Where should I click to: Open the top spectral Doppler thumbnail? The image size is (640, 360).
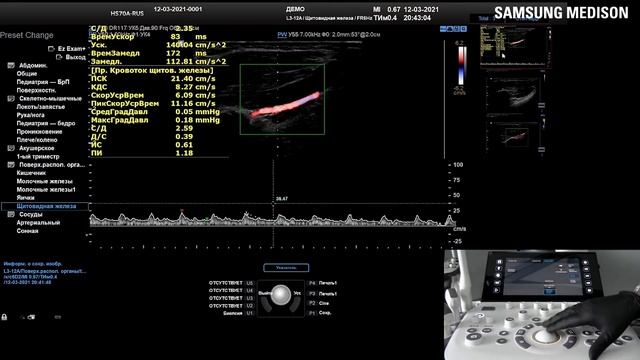pos(515,46)
